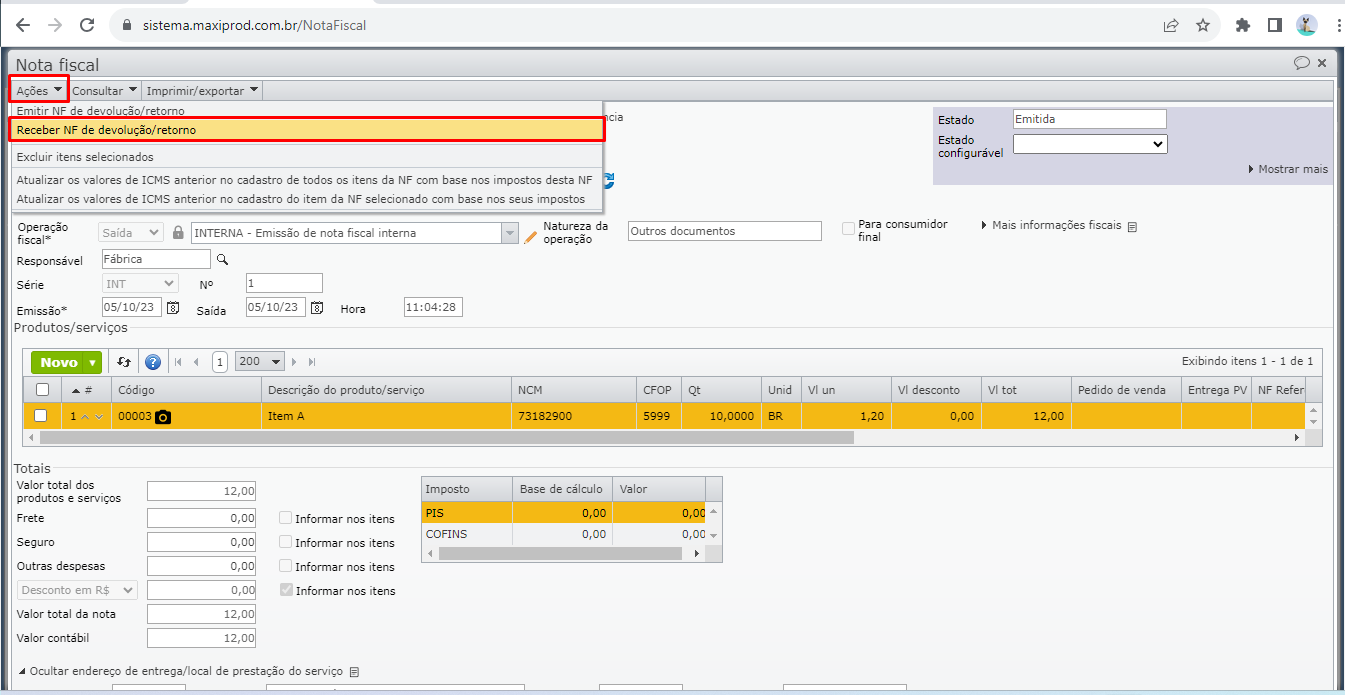Expand the 200 items-per-page dropdown
Viewport: 1345px width, 695px height.
click(x=259, y=362)
